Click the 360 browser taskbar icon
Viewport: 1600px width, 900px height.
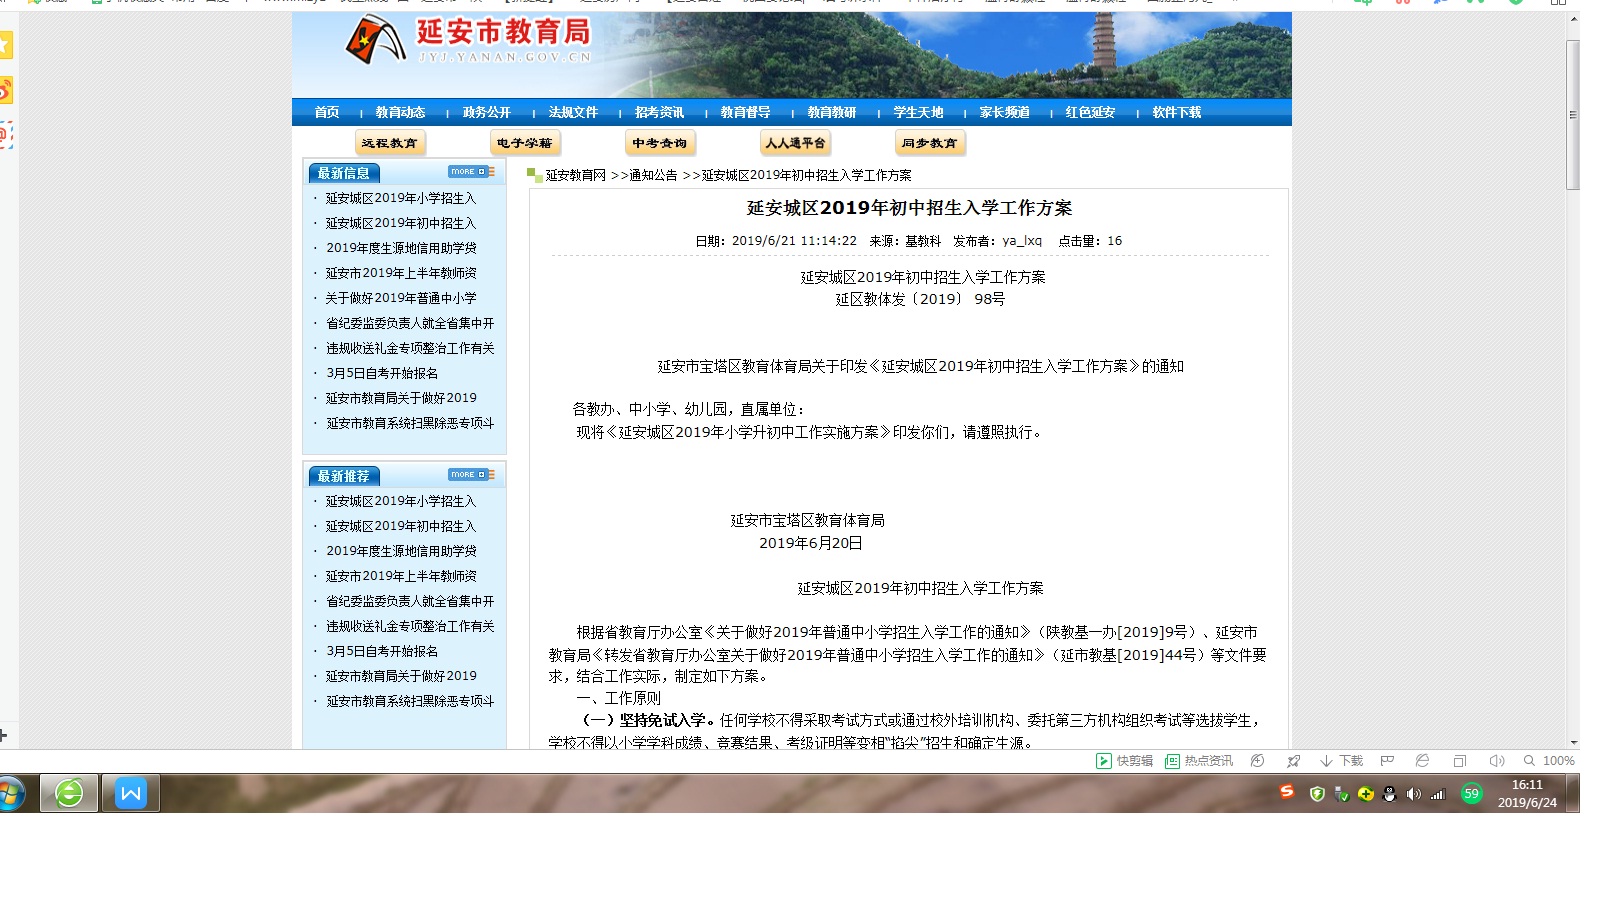(x=69, y=794)
